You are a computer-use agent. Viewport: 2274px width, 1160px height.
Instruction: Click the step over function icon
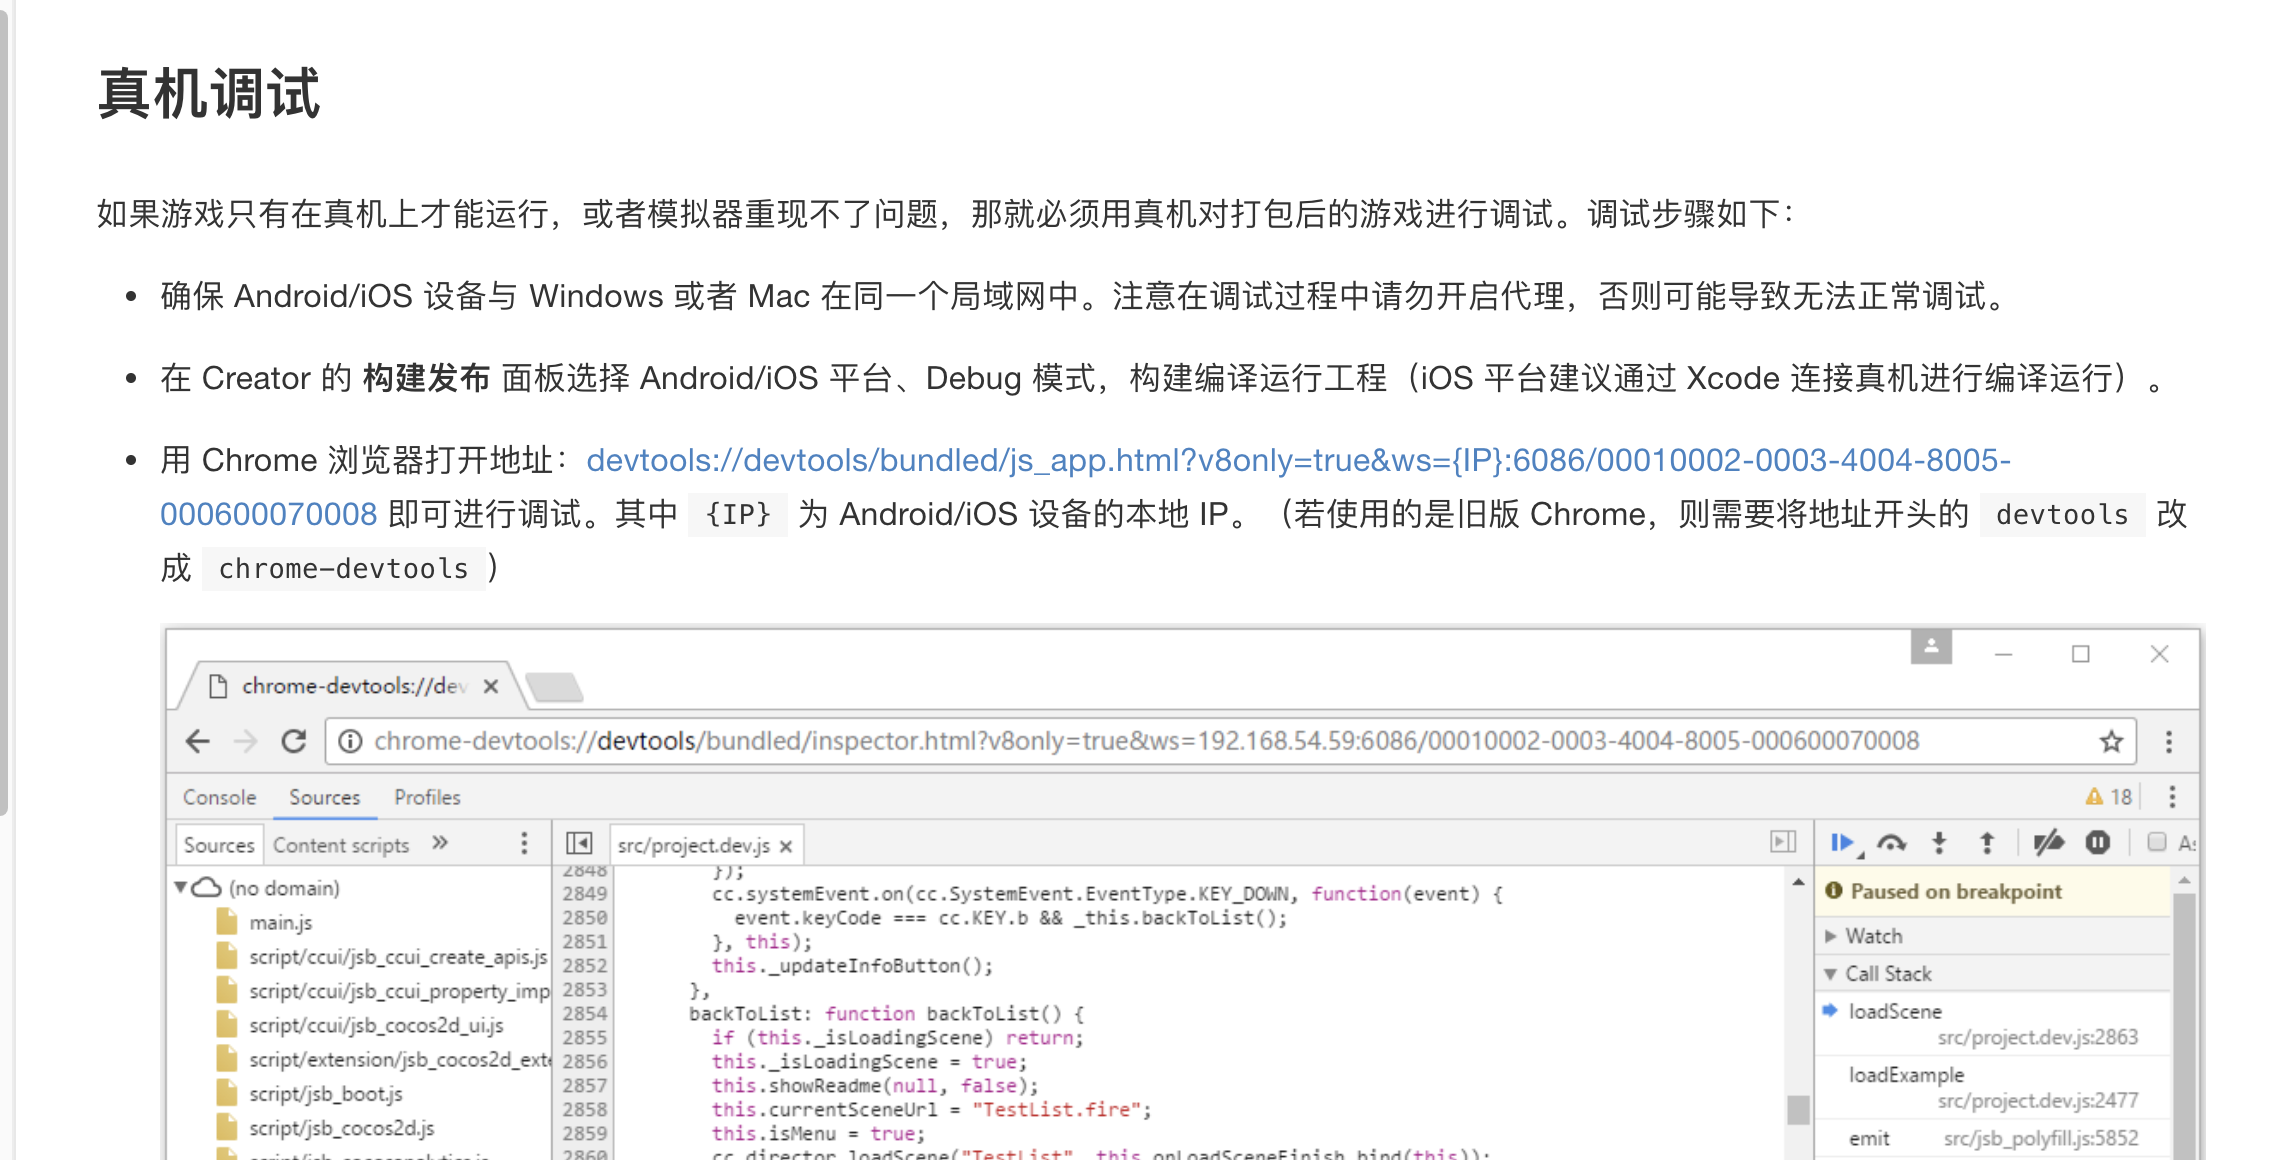[1890, 843]
